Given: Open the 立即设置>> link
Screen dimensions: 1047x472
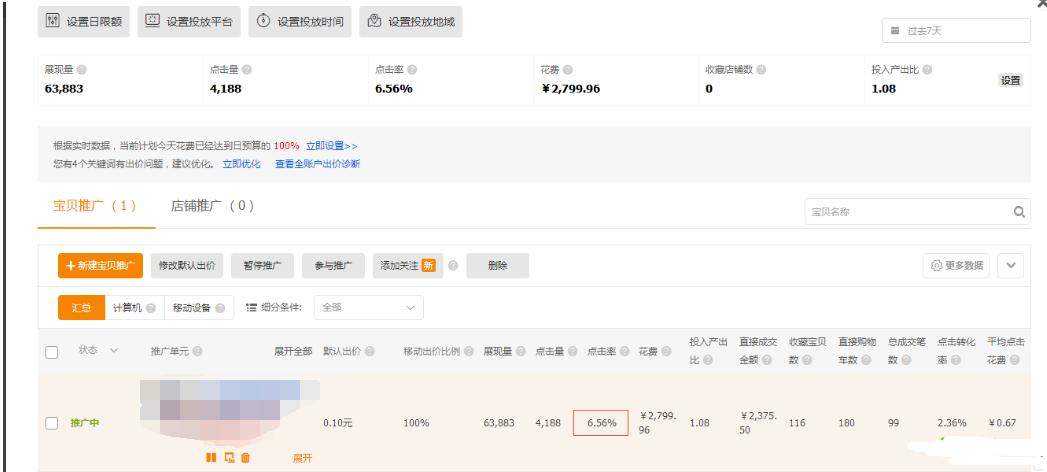Looking at the screenshot, I should pos(332,146).
